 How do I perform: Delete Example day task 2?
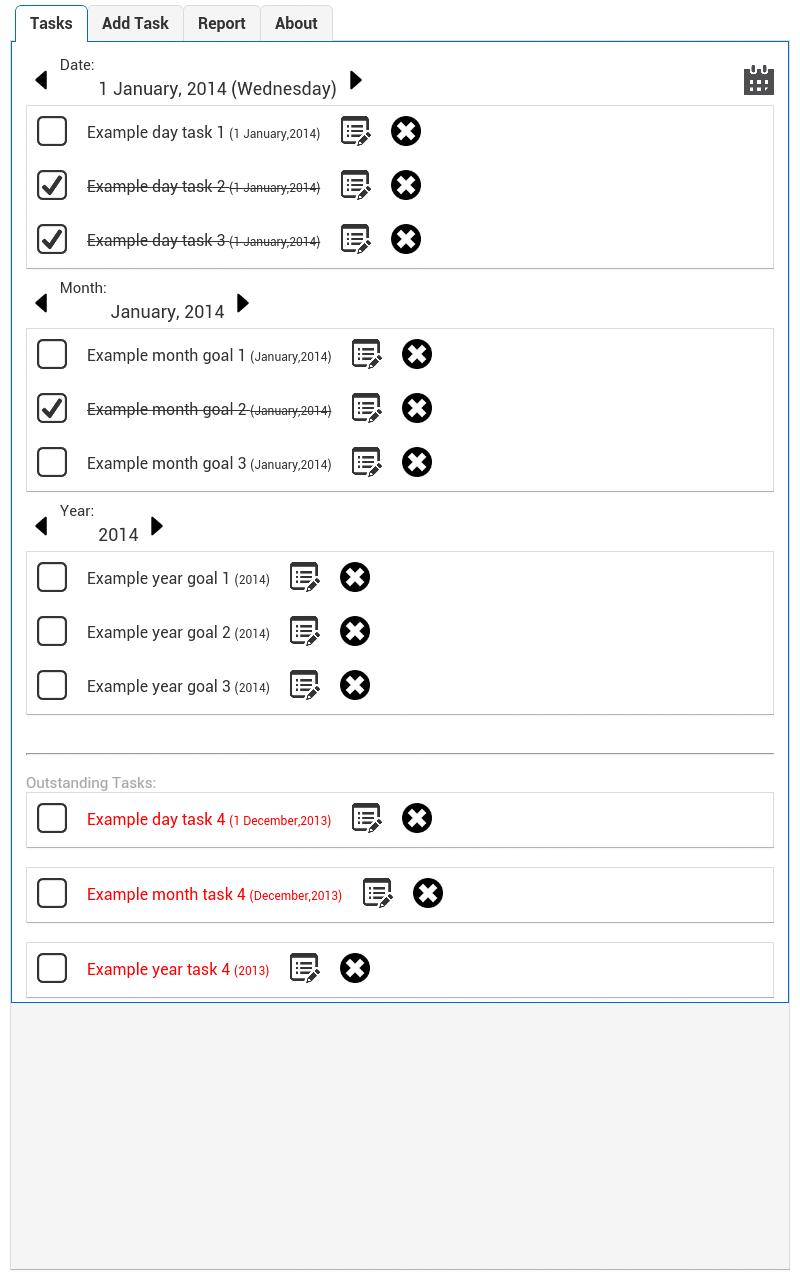(x=406, y=185)
